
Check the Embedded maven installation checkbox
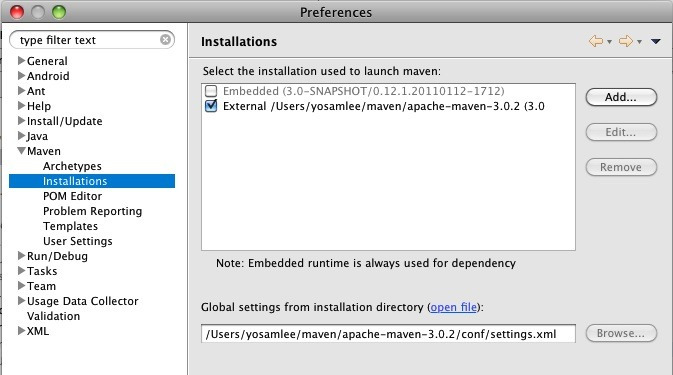tap(211, 91)
